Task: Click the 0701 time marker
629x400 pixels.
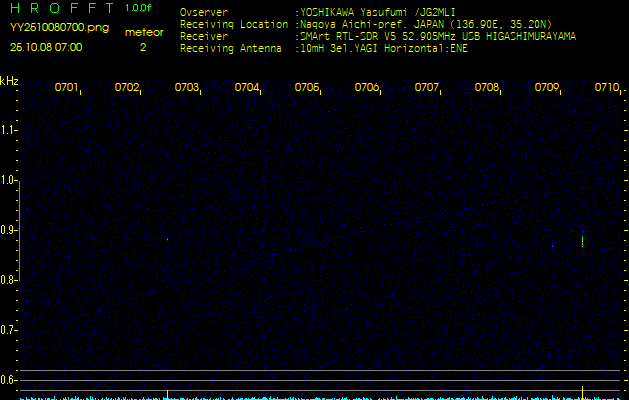Action: click(x=66, y=87)
